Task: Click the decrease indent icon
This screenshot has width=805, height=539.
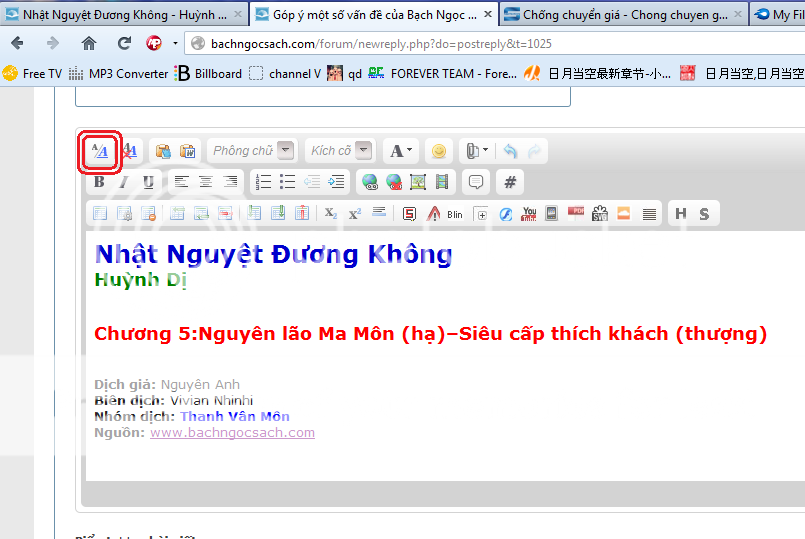Action: (x=312, y=182)
